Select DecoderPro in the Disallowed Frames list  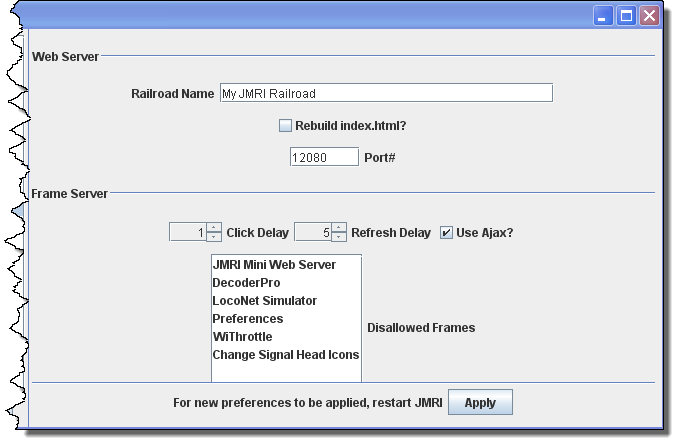coord(246,283)
